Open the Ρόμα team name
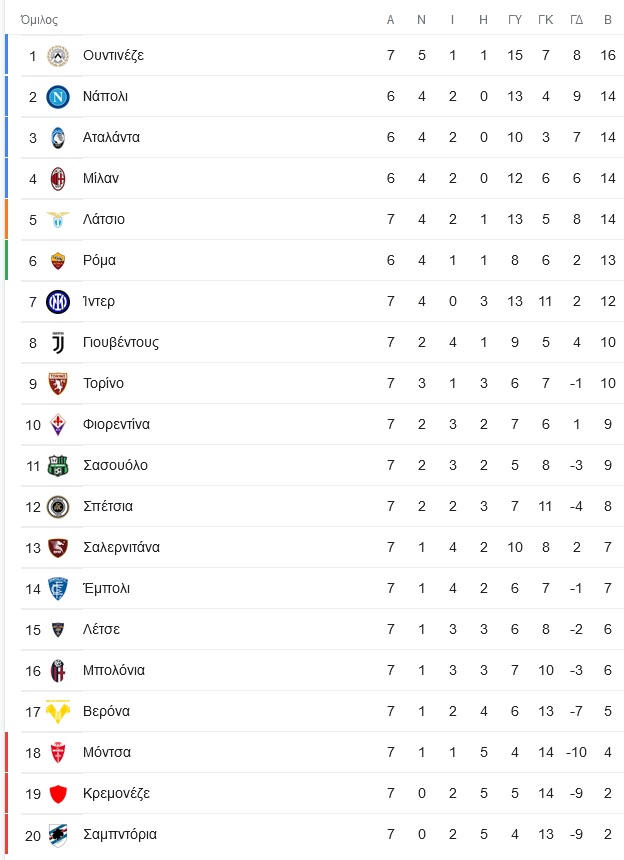The width and height of the screenshot is (624, 860). [99, 261]
